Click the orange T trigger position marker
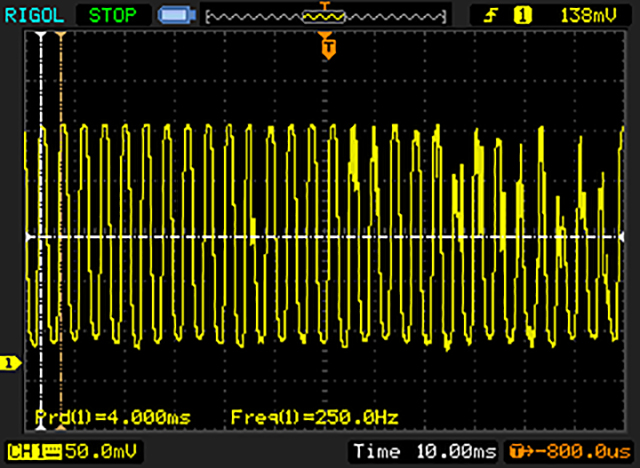640x468 pixels. [x=329, y=47]
